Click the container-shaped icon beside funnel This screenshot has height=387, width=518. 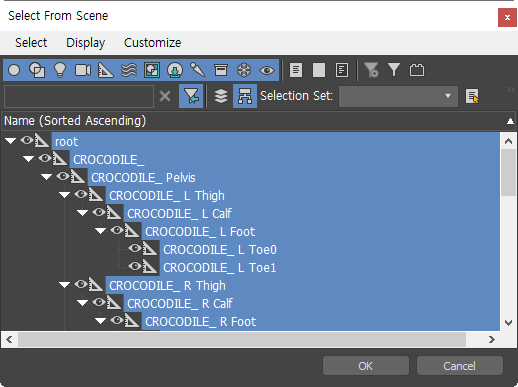click(417, 70)
